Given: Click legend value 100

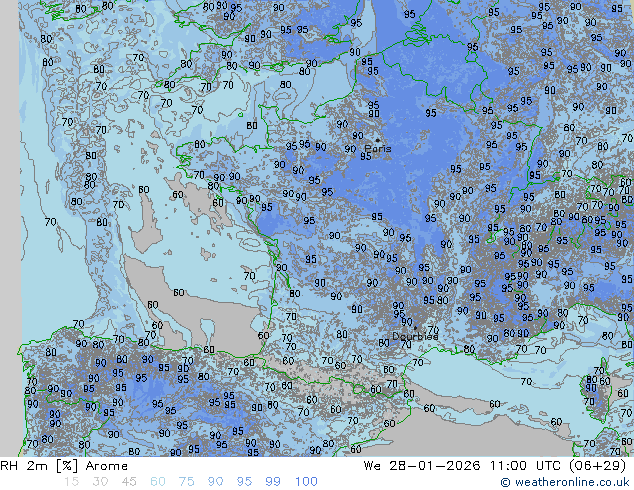Looking at the screenshot, I should pos(306,482).
